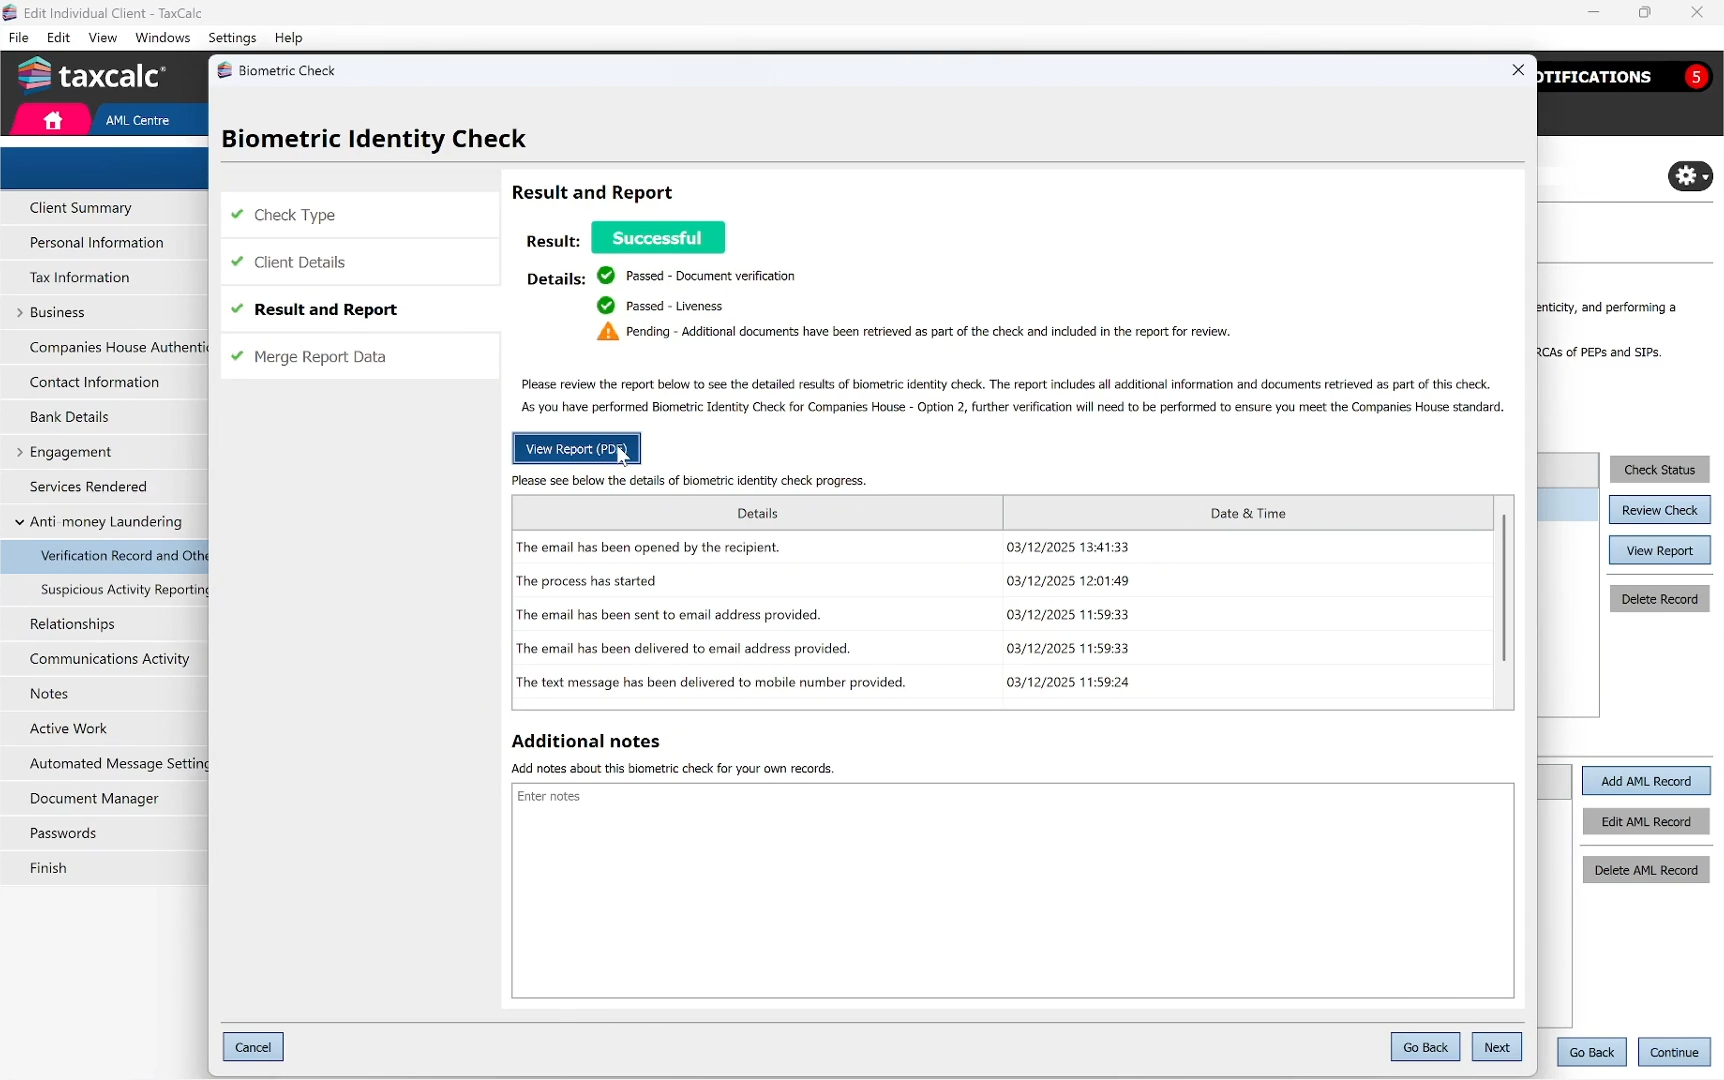
Task: Open Suspicious Activity Reporting in sidebar
Action: [104, 590]
